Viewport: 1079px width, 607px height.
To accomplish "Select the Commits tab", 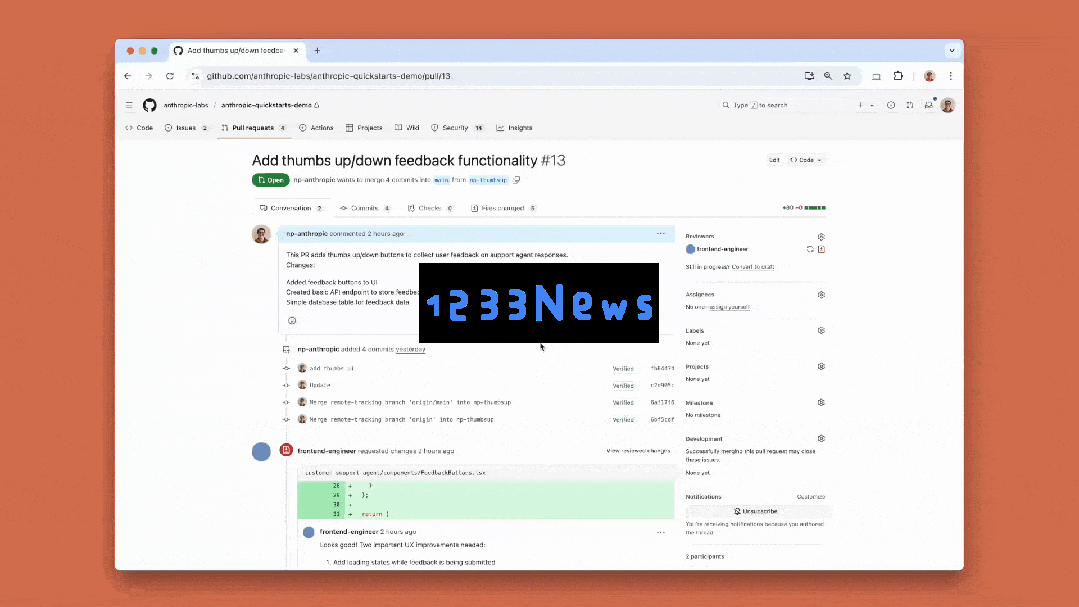I will tap(365, 208).
